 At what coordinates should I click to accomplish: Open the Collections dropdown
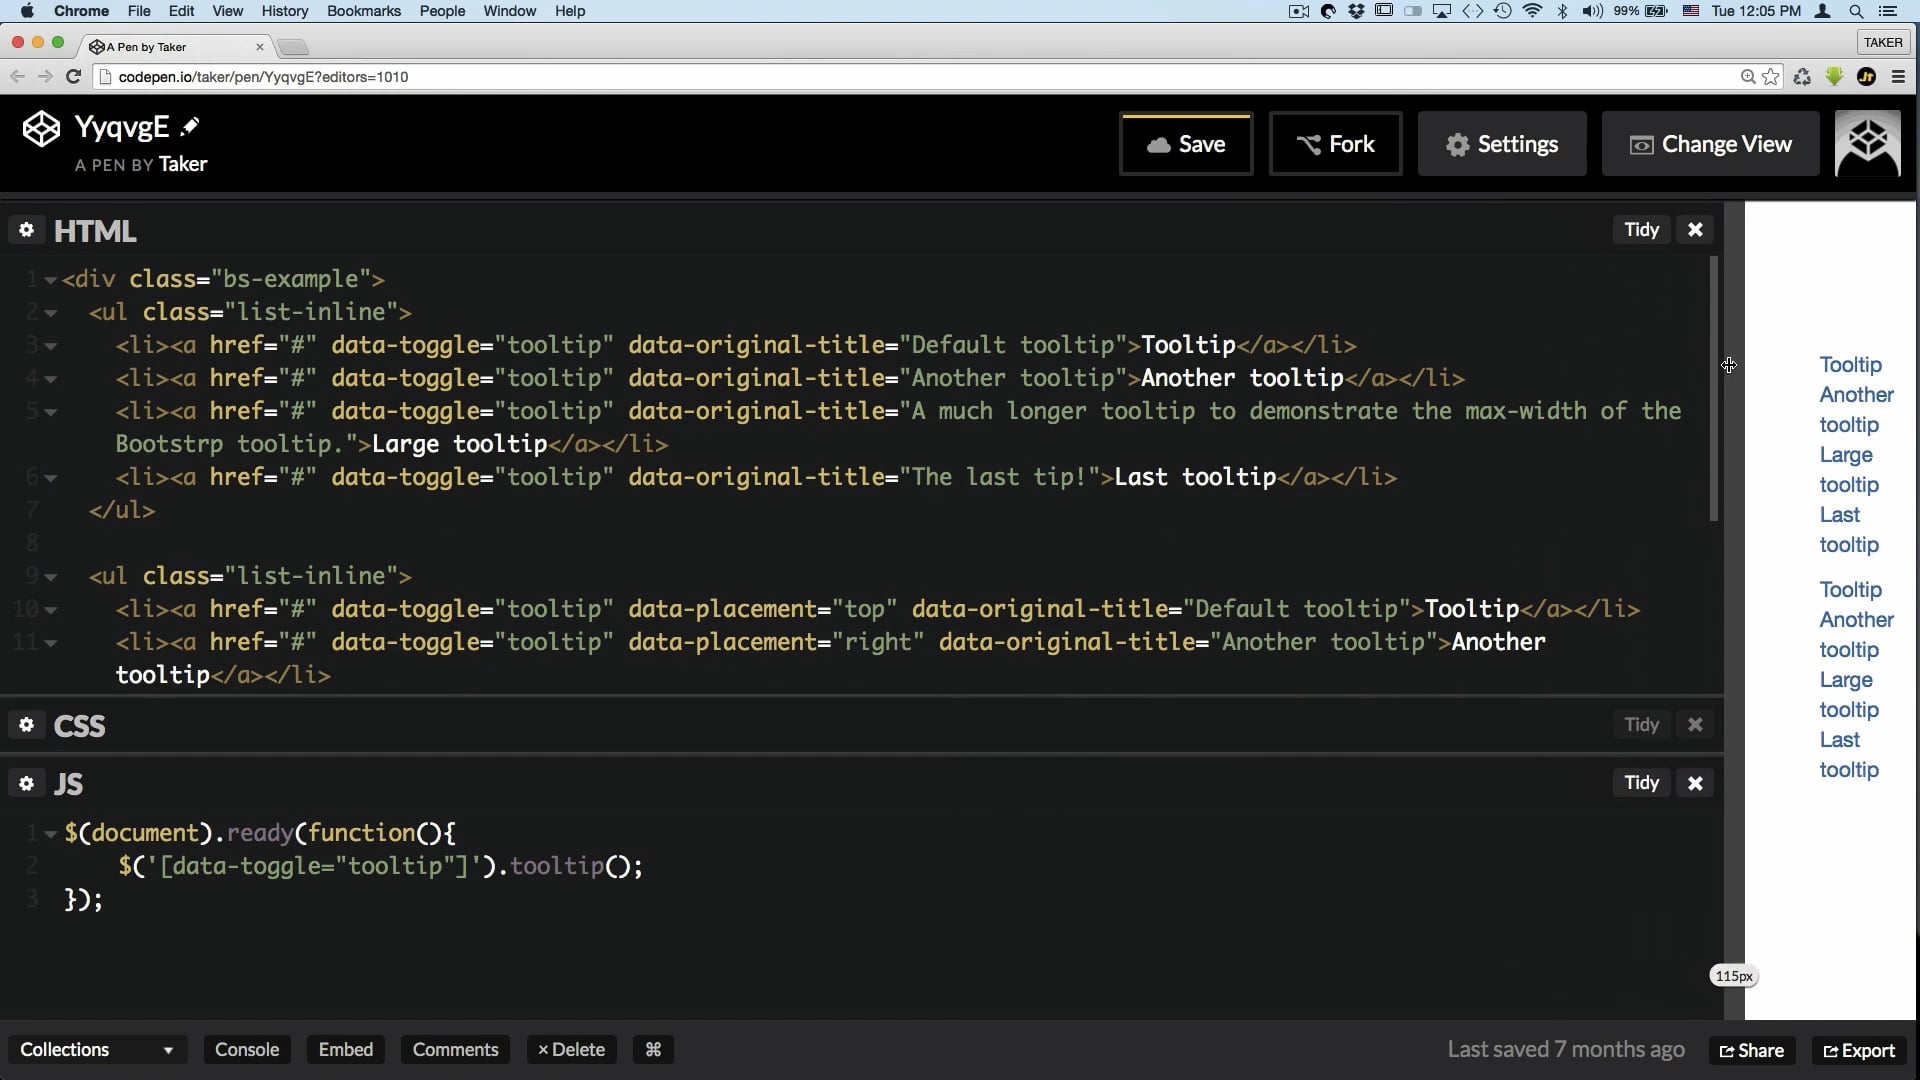[96, 1049]
